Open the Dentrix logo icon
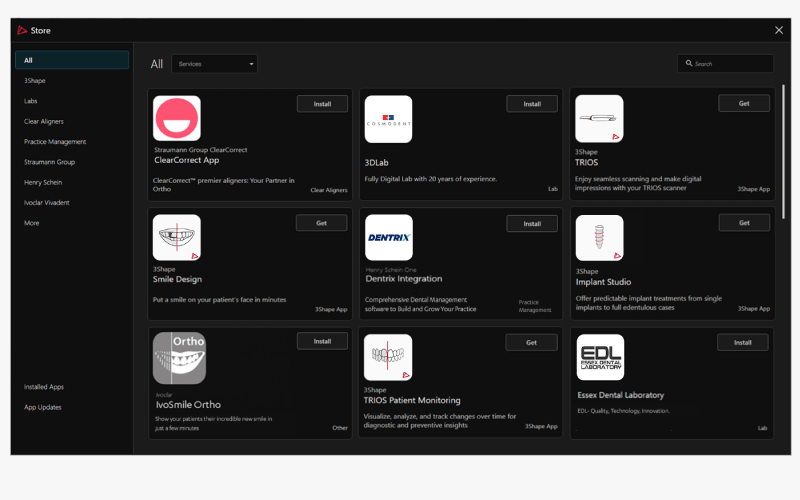 (x=389, y=237)
